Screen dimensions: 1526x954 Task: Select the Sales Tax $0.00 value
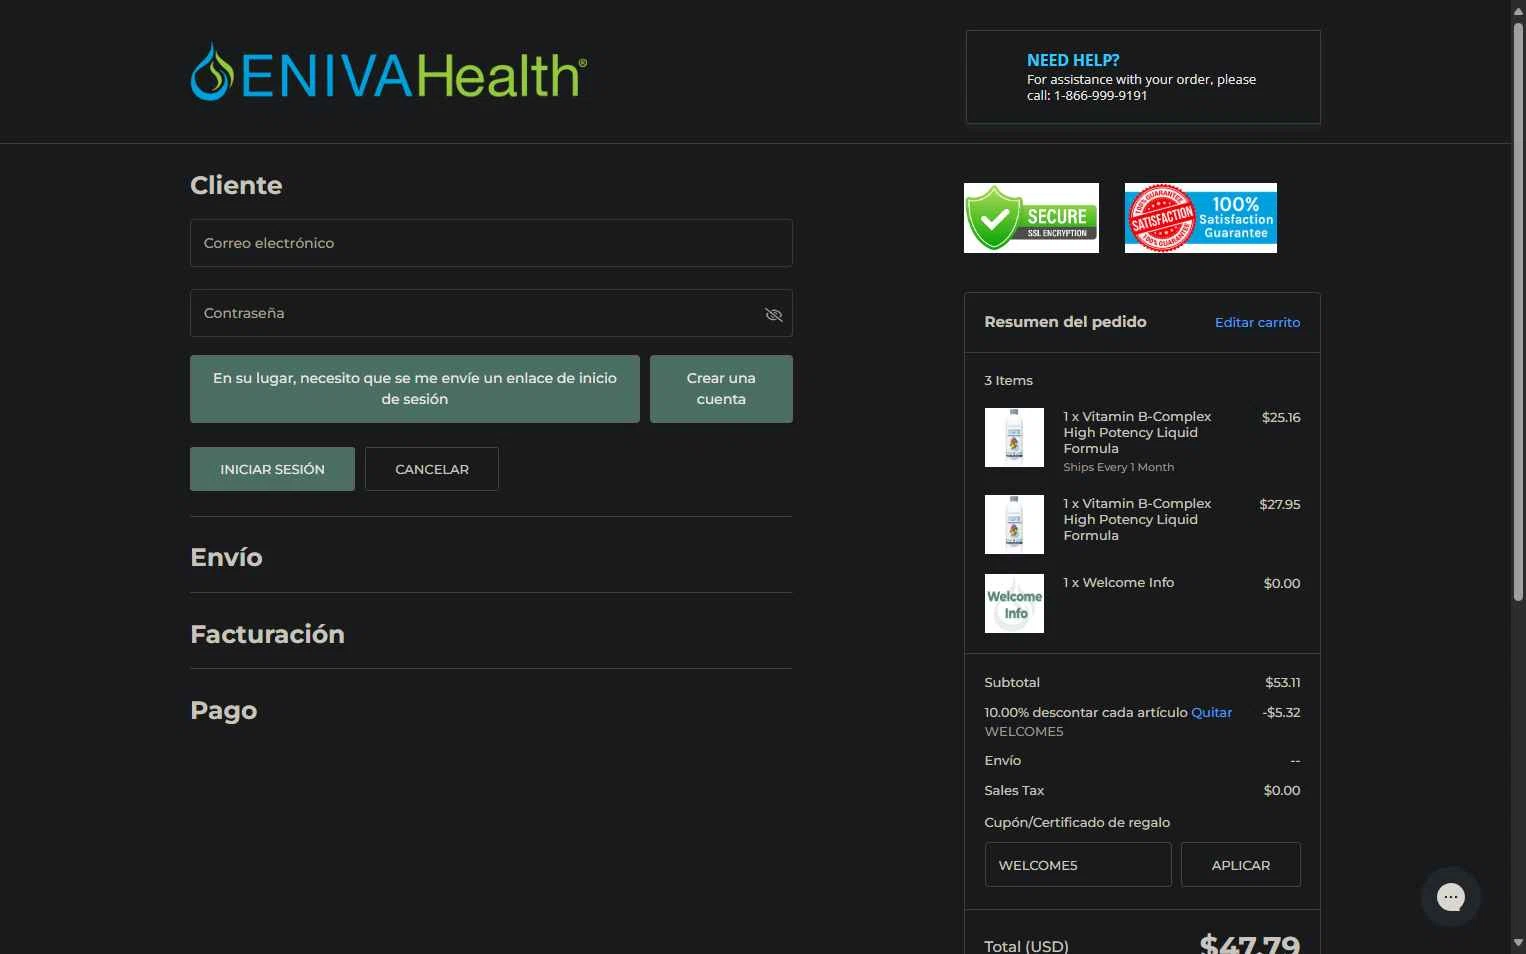tap(1282, 790)
